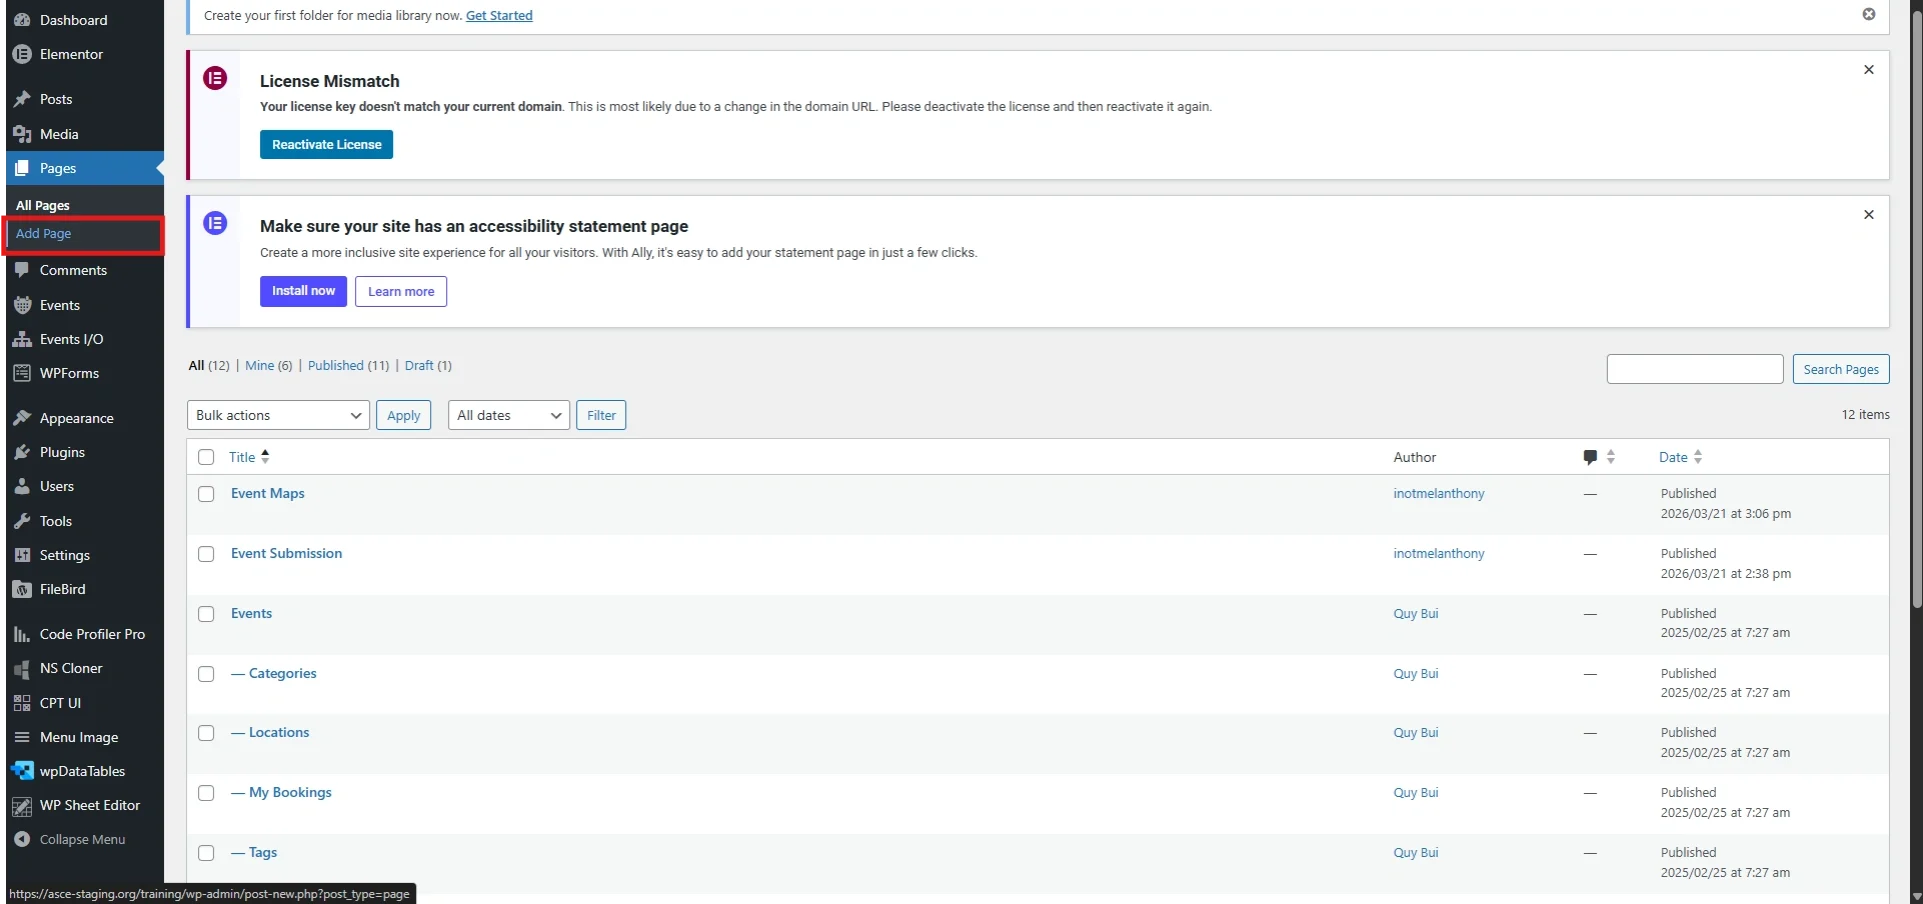The height and width of the screenshot is (904, 1923).
Task: Follow the Get Started link
Action: [x=499, y=15]
